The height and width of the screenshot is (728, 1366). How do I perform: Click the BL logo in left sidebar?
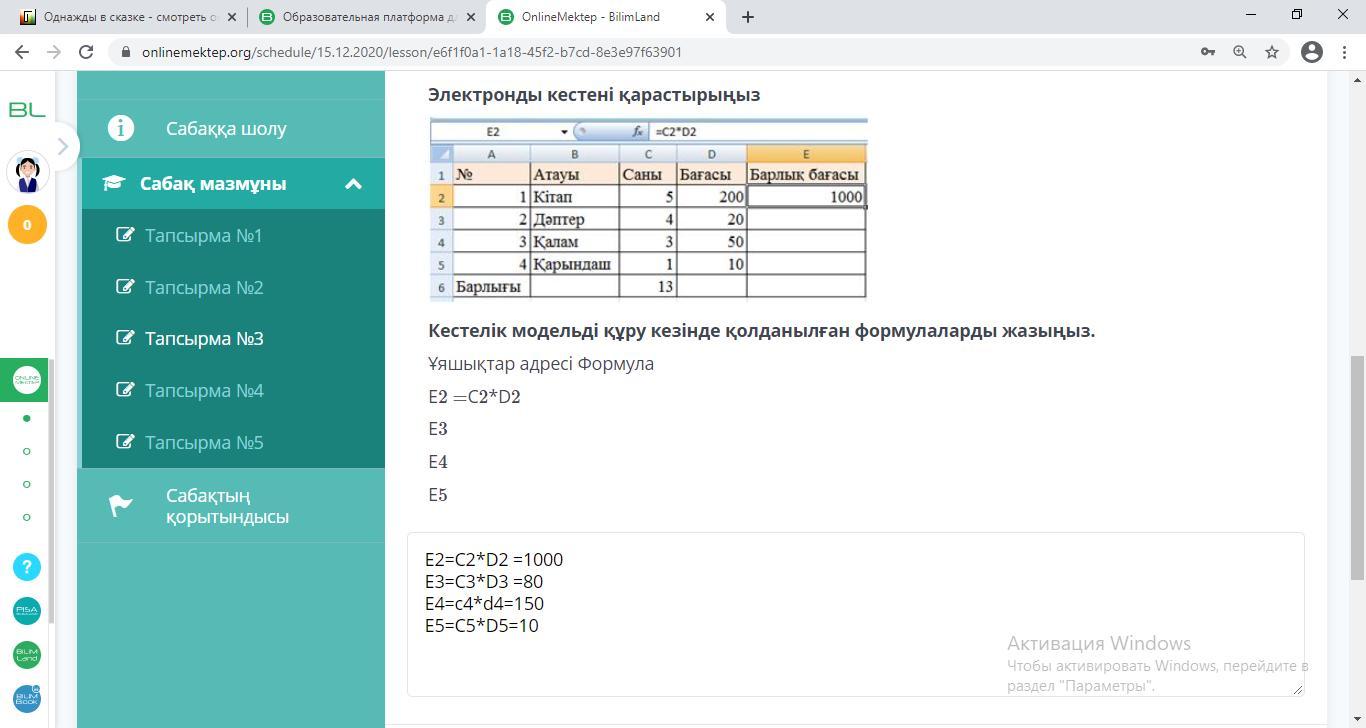pyautogui.click(x=27, y=110)
